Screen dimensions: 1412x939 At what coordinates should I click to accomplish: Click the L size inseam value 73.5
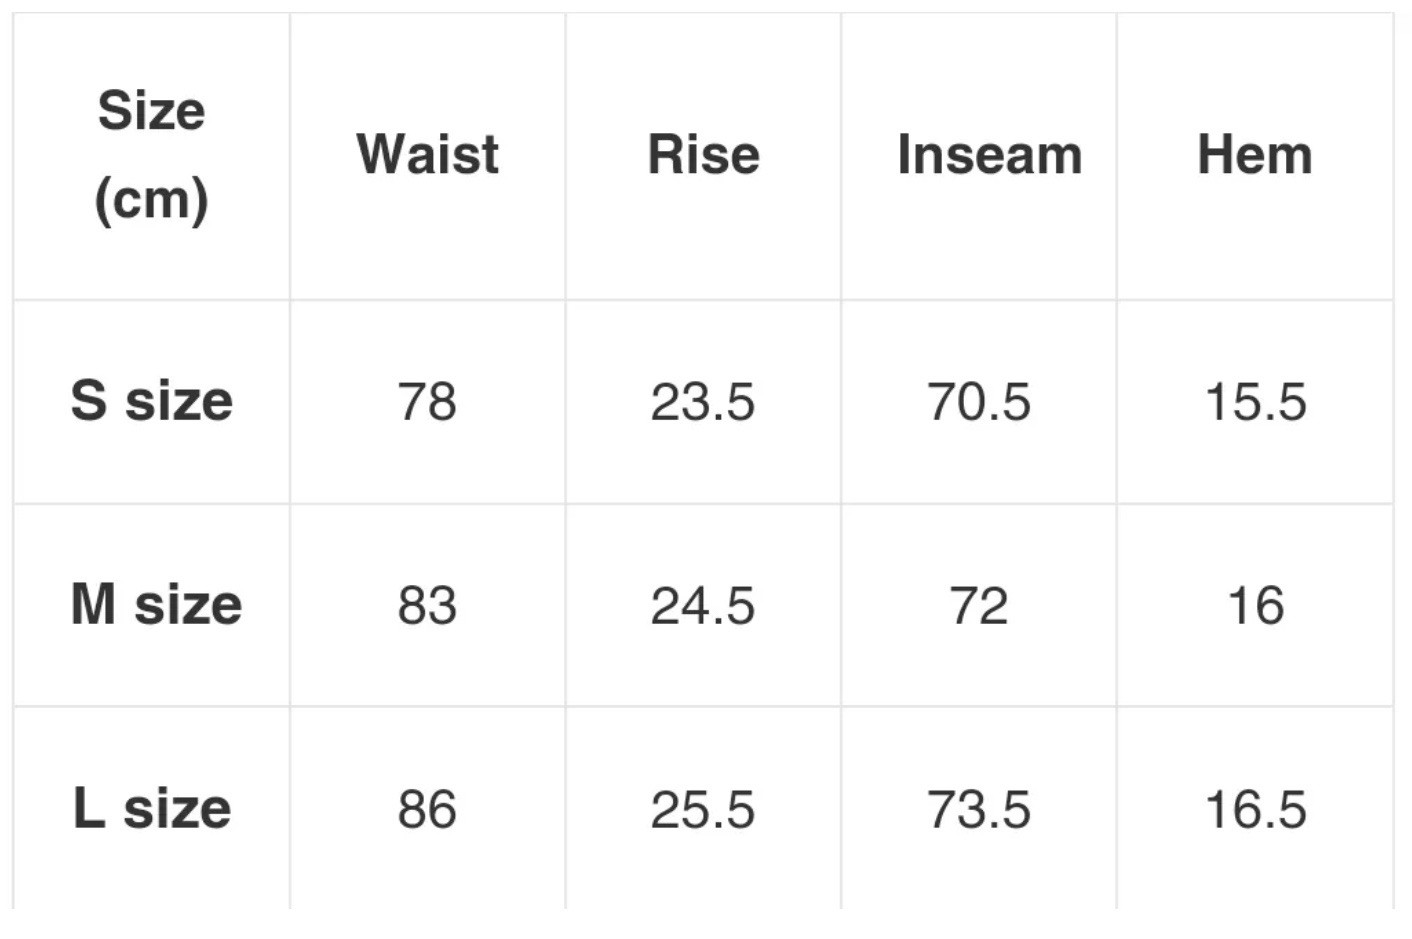(978, 810)
